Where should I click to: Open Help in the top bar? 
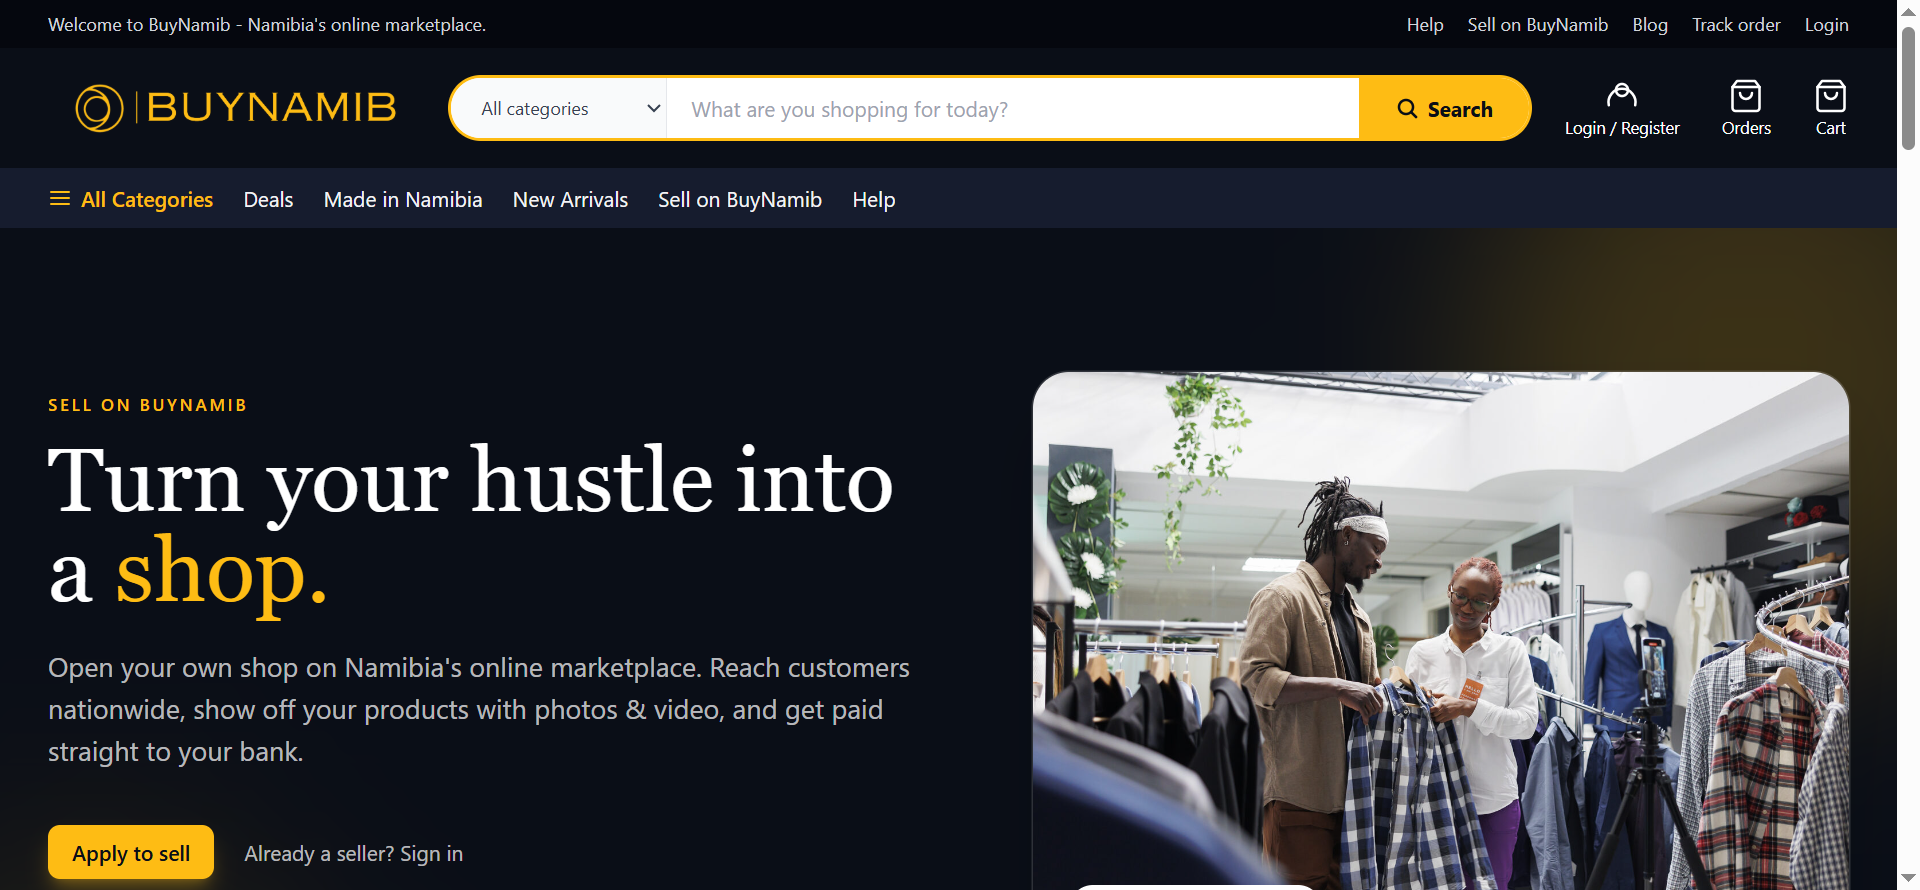(x=1424, y=25)
